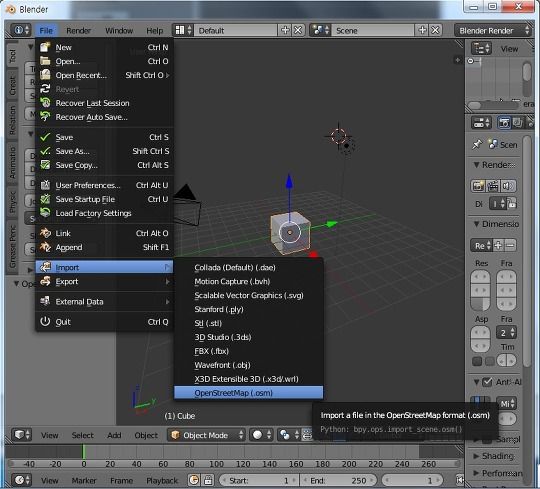Viewport: 540px width, 489px height.
Task: Delete the Default screen layout
Action: (298, 30)
